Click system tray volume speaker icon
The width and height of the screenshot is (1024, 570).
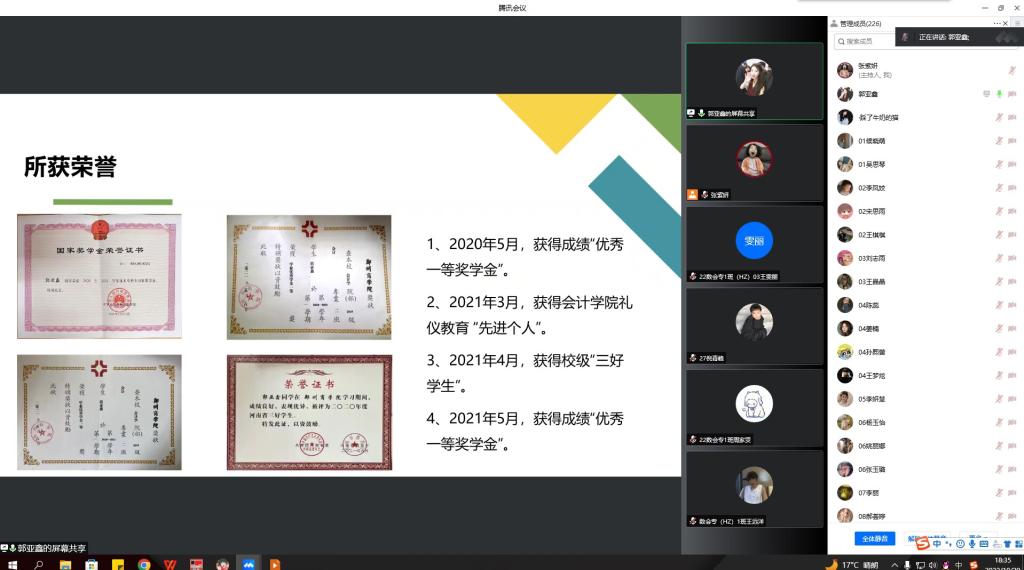(x=933, y=565)
